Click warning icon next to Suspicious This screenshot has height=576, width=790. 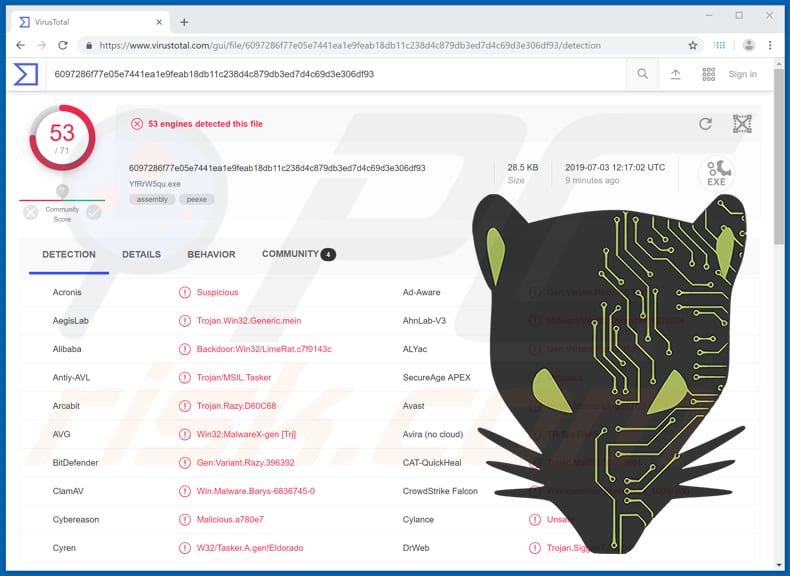[185, 292]
